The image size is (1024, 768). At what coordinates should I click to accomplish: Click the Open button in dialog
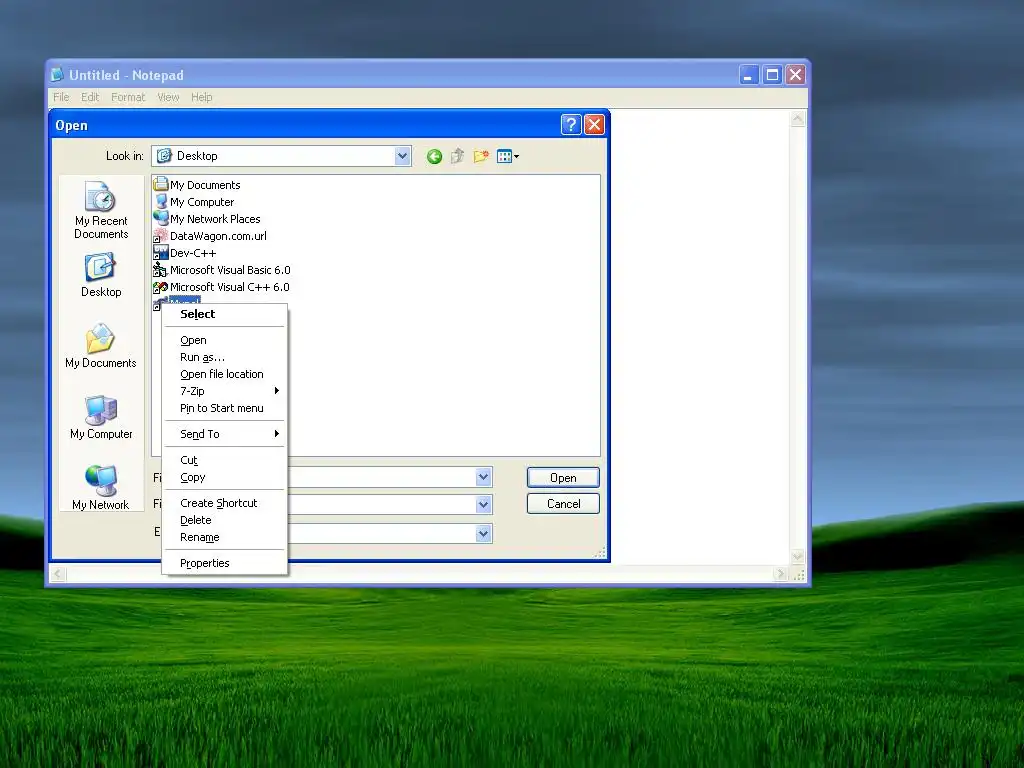tap(563, 478)
